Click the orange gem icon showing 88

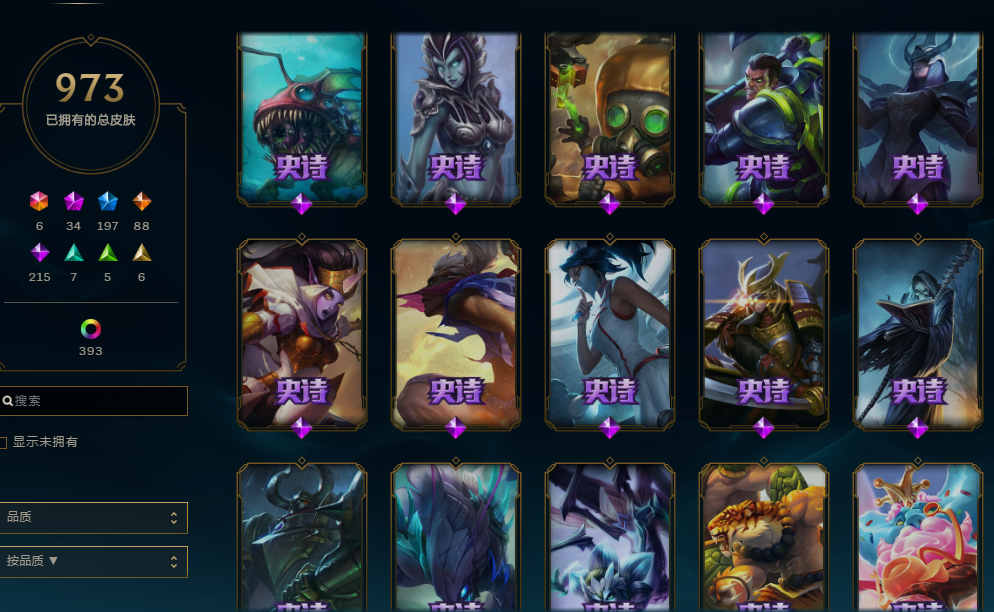tap(141, 202)
